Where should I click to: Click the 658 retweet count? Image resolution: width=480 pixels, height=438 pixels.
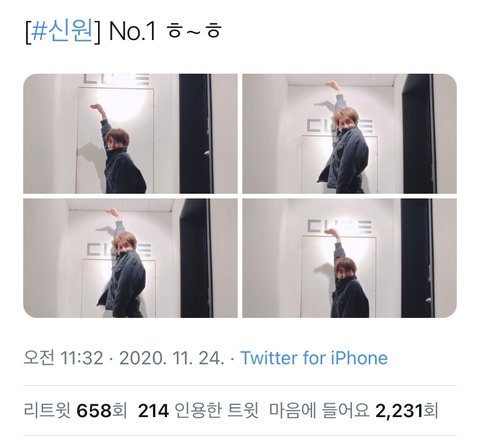coord(94,410)
